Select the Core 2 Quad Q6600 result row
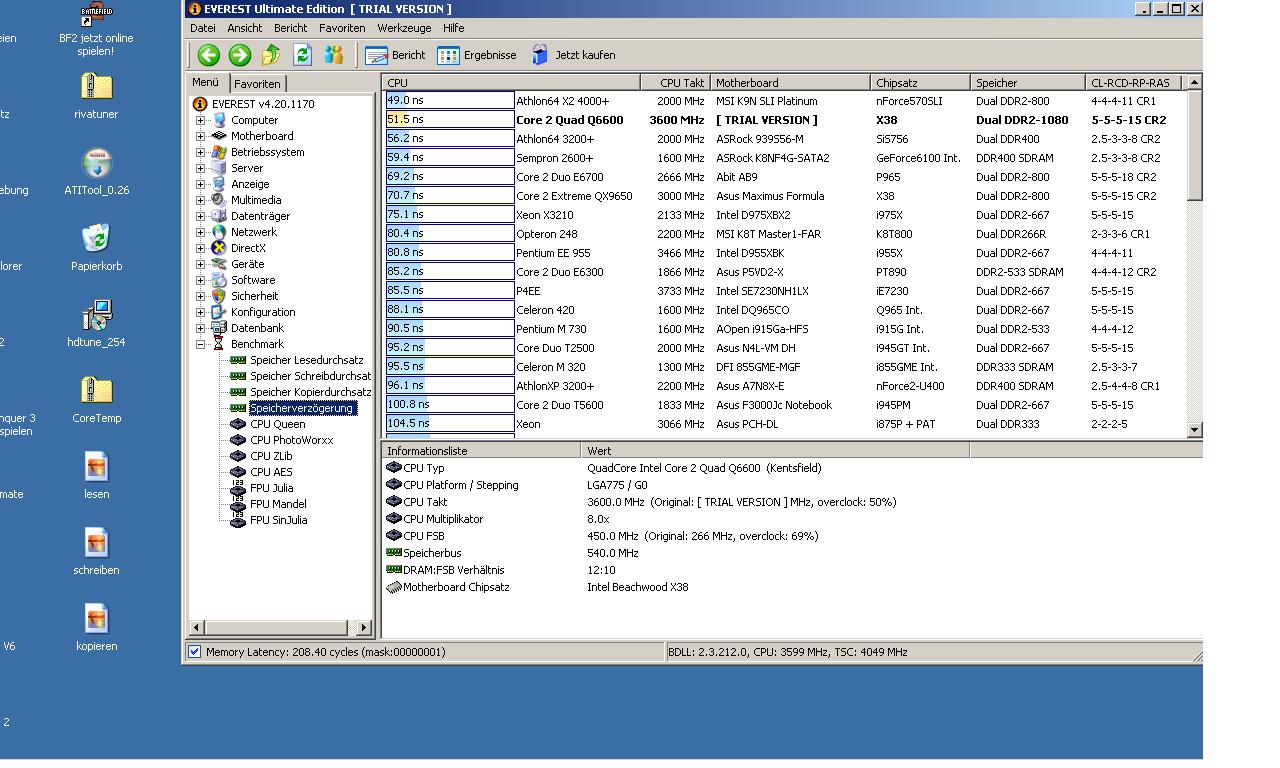 coord(785,120)
